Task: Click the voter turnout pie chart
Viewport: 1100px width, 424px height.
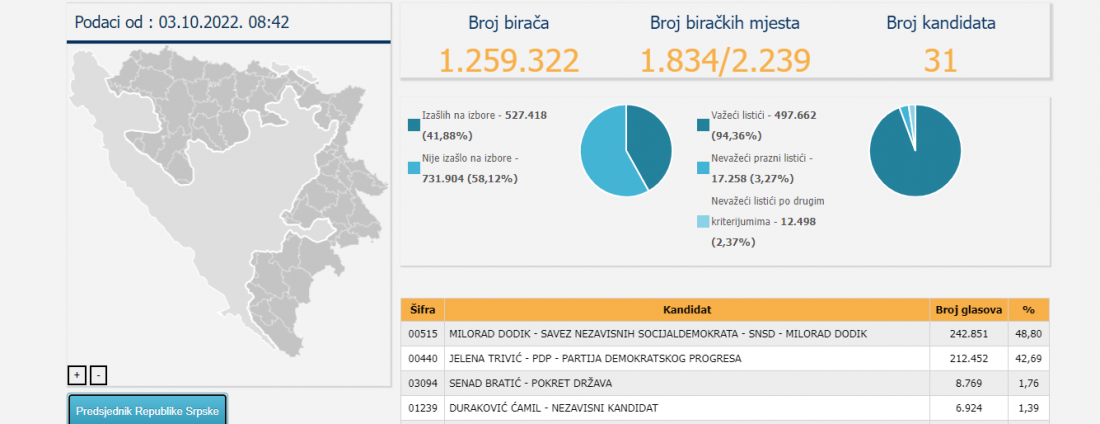Action: point(626,150)
